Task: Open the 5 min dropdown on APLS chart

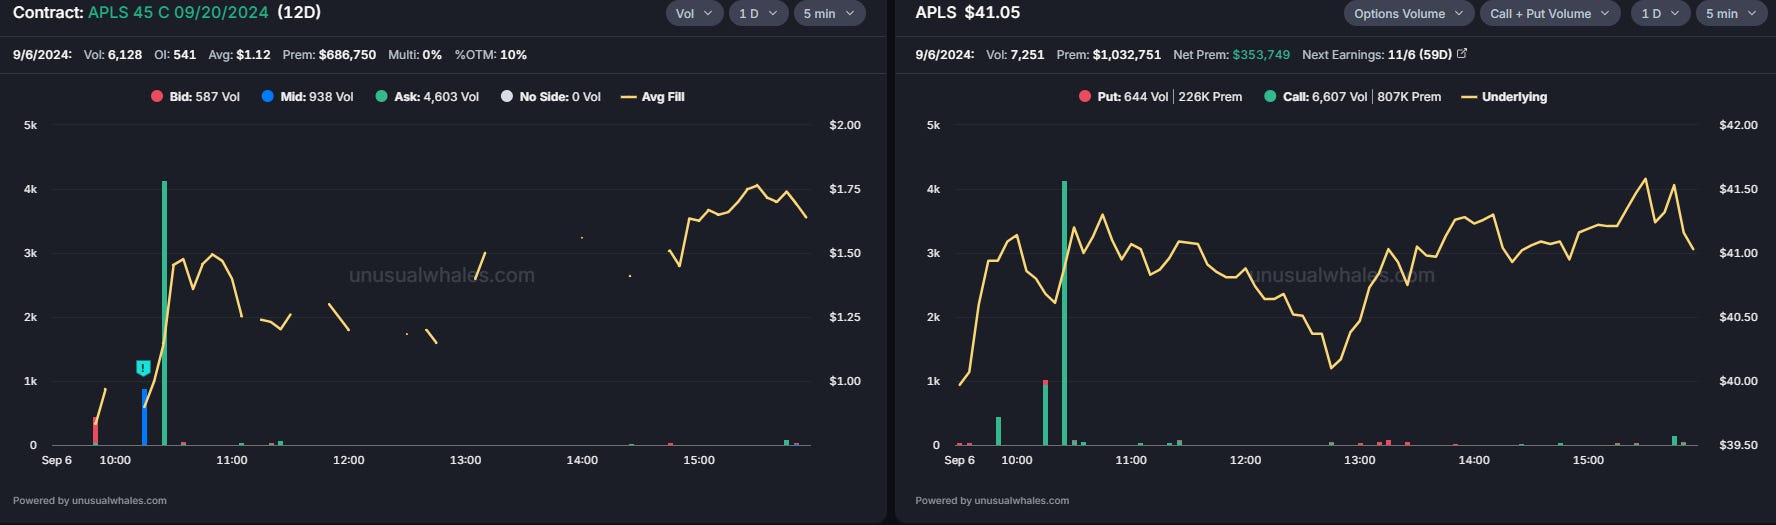Action: tap(1731, 14)
